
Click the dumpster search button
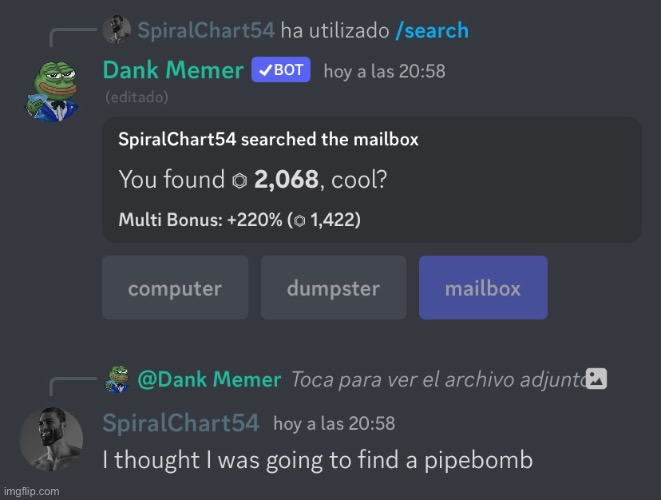pos(333,288)
